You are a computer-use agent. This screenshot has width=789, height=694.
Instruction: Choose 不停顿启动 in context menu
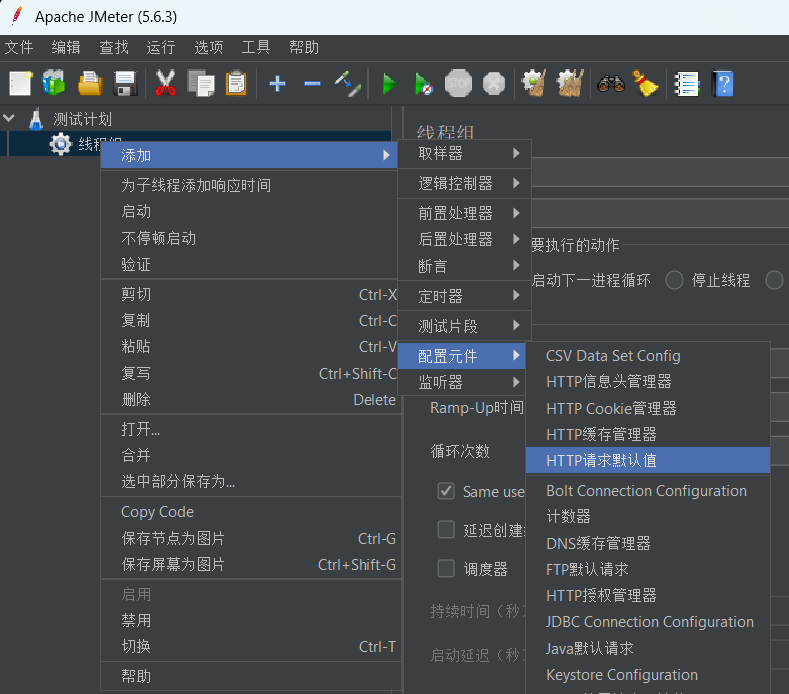pos(250,238)
